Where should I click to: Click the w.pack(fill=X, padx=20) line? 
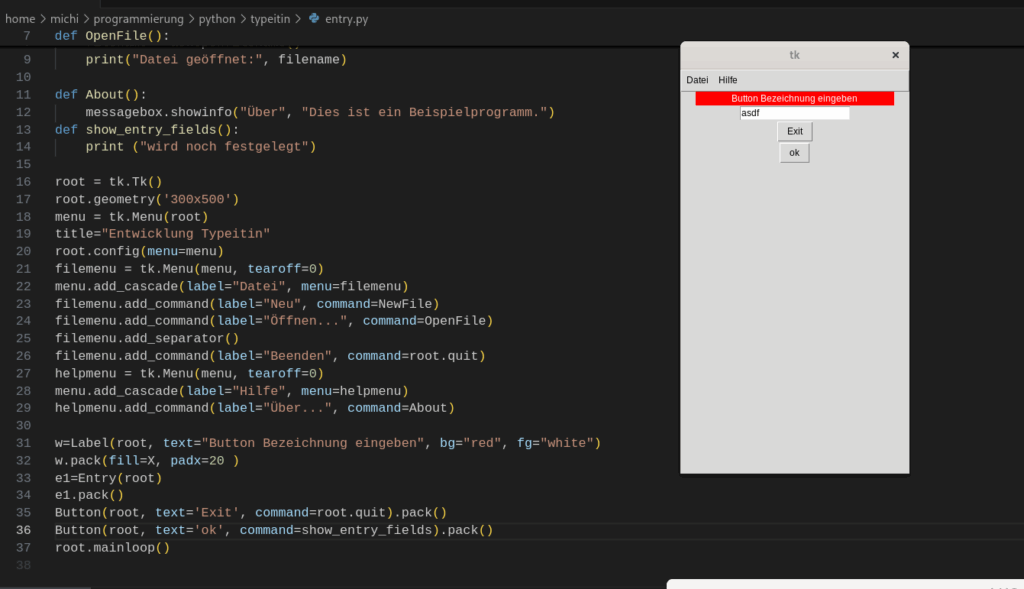147,460
